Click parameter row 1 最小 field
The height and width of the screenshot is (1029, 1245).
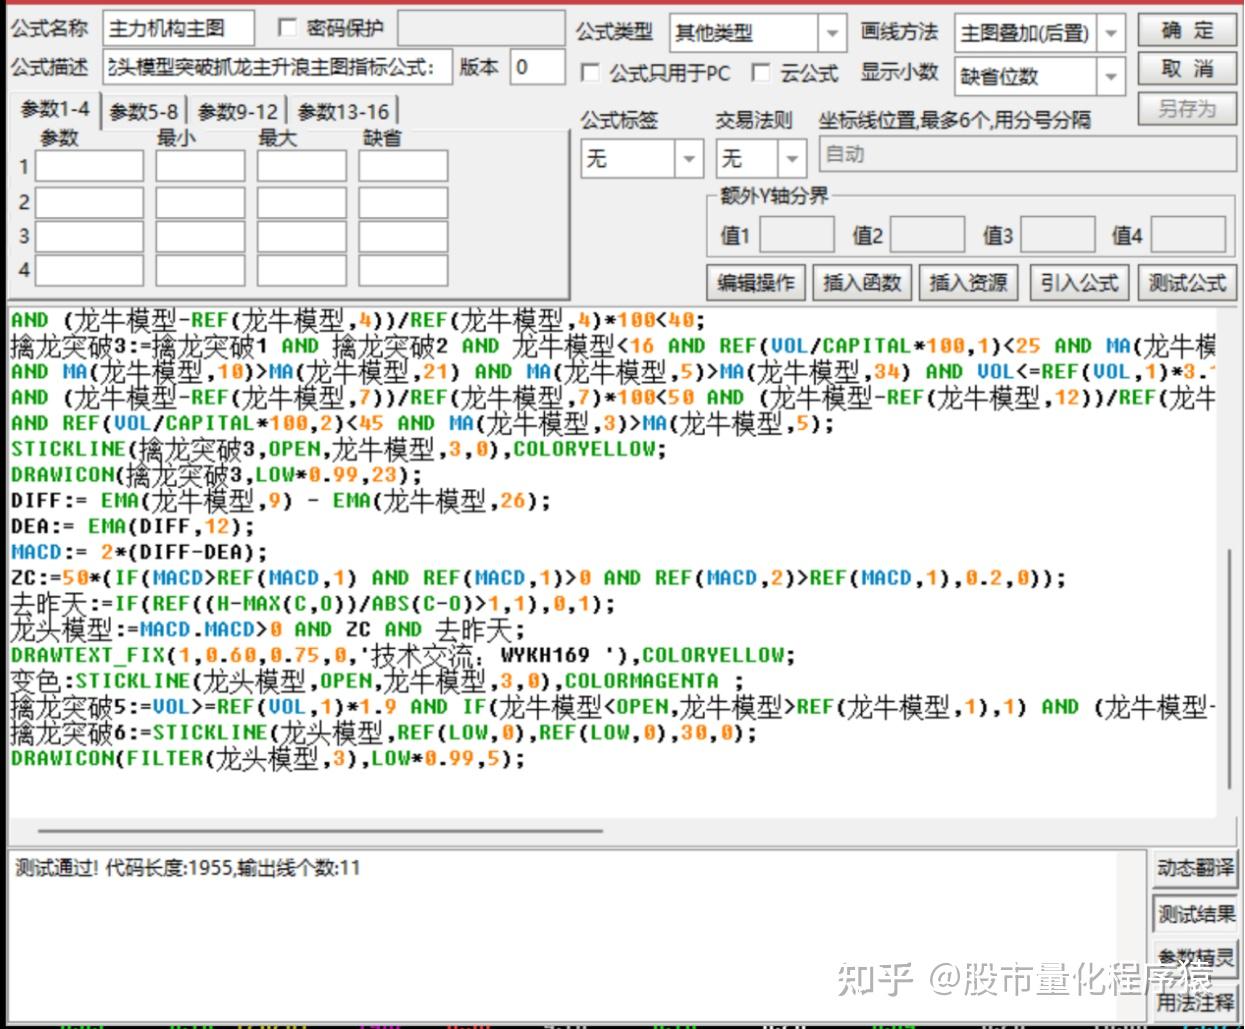click(200, 166)
